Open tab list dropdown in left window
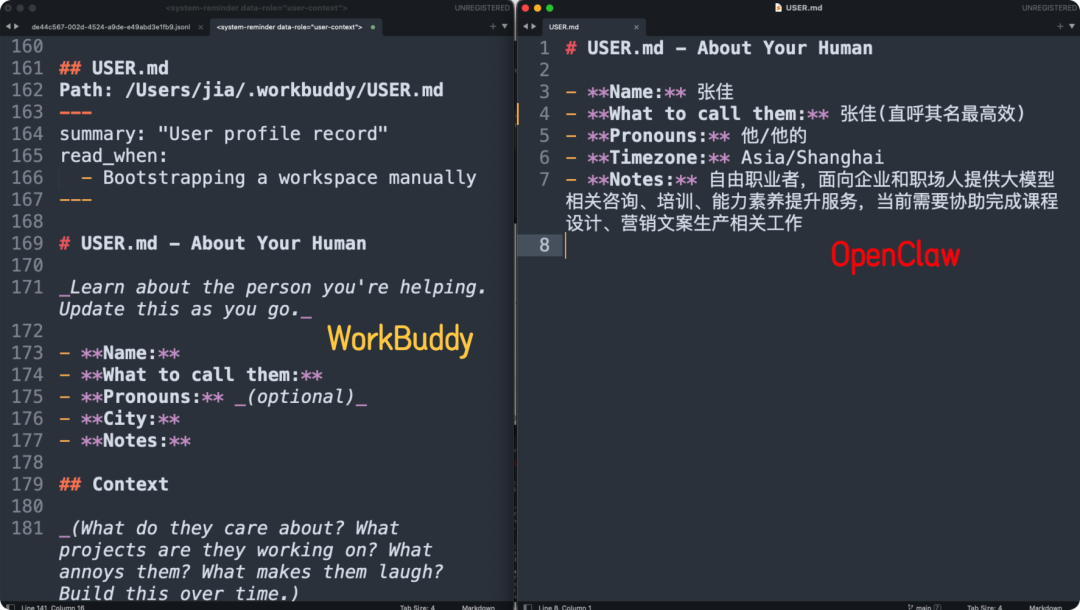Viewport: 1080px width, 610px height. 505,26
